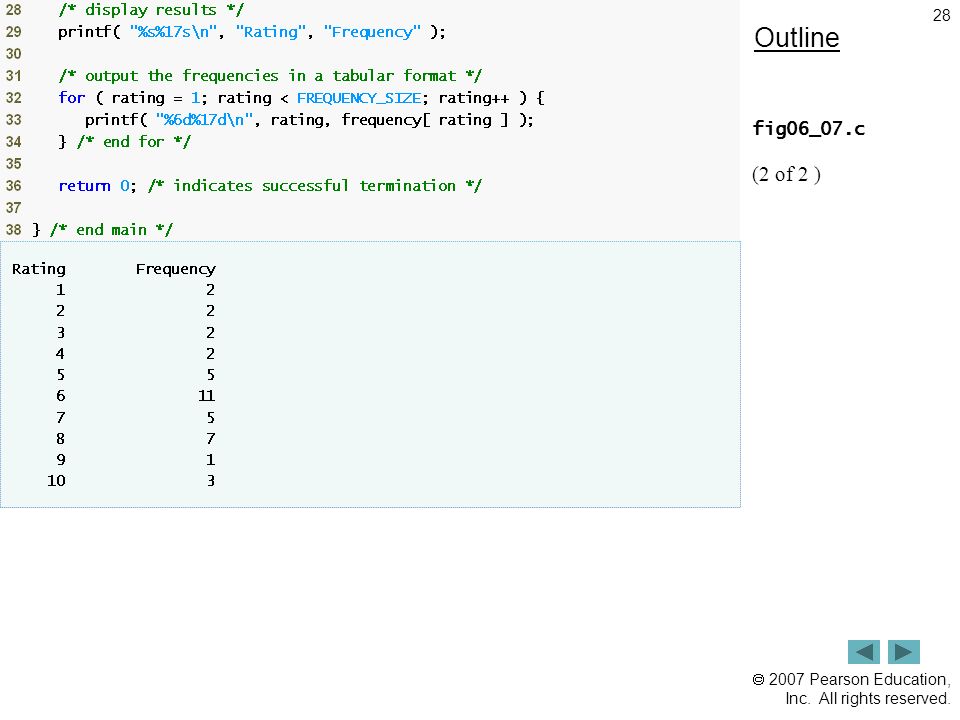Viewport: 960px width, 720px height.
Task: Select the fig06_07.c file name text
Action: coord(808,129)
